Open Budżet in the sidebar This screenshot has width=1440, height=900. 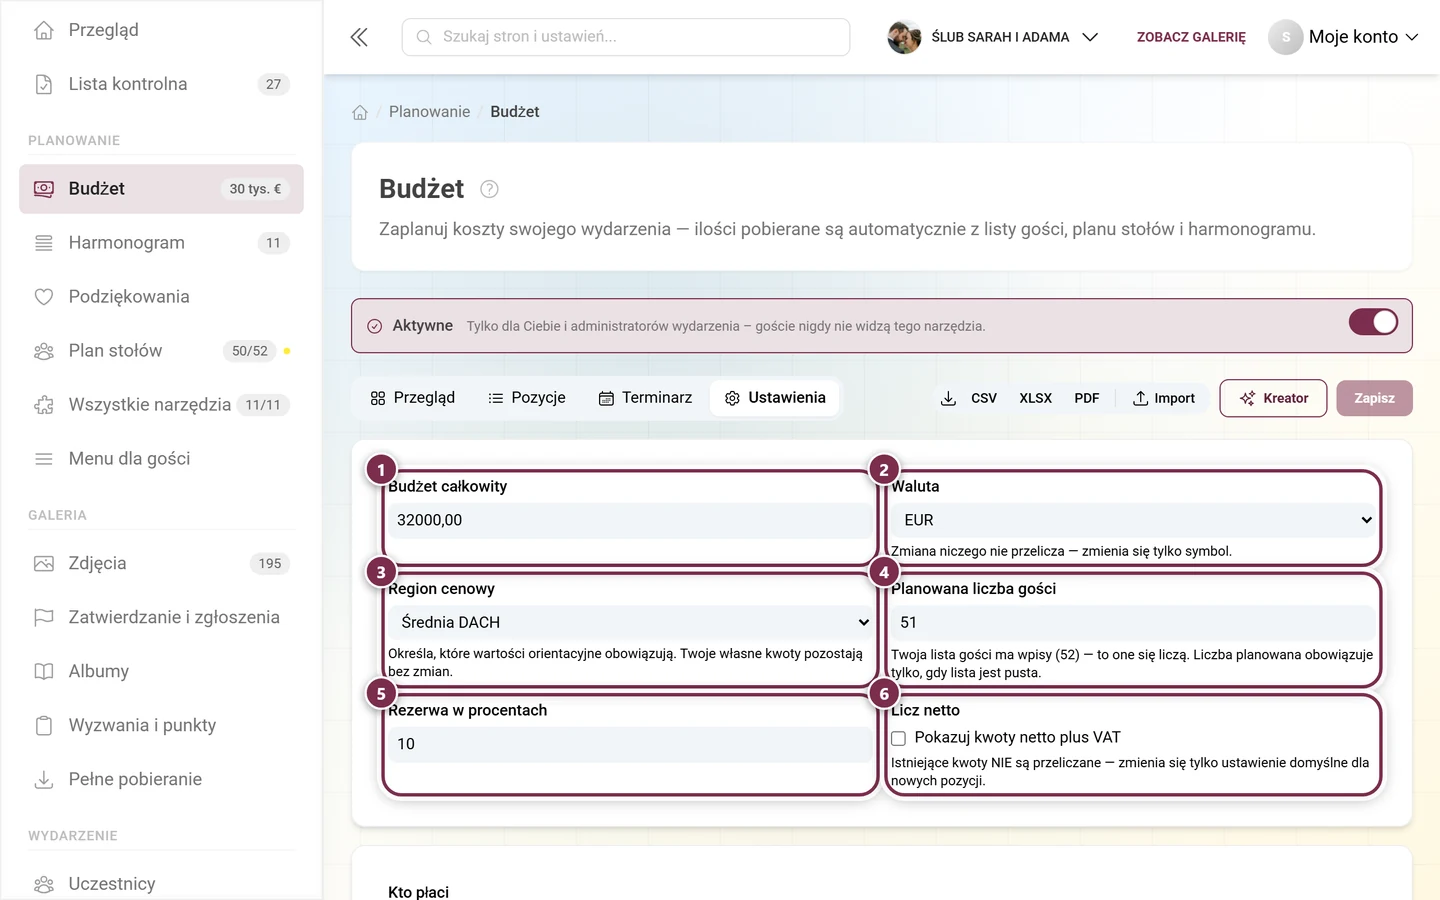point(161,189)
